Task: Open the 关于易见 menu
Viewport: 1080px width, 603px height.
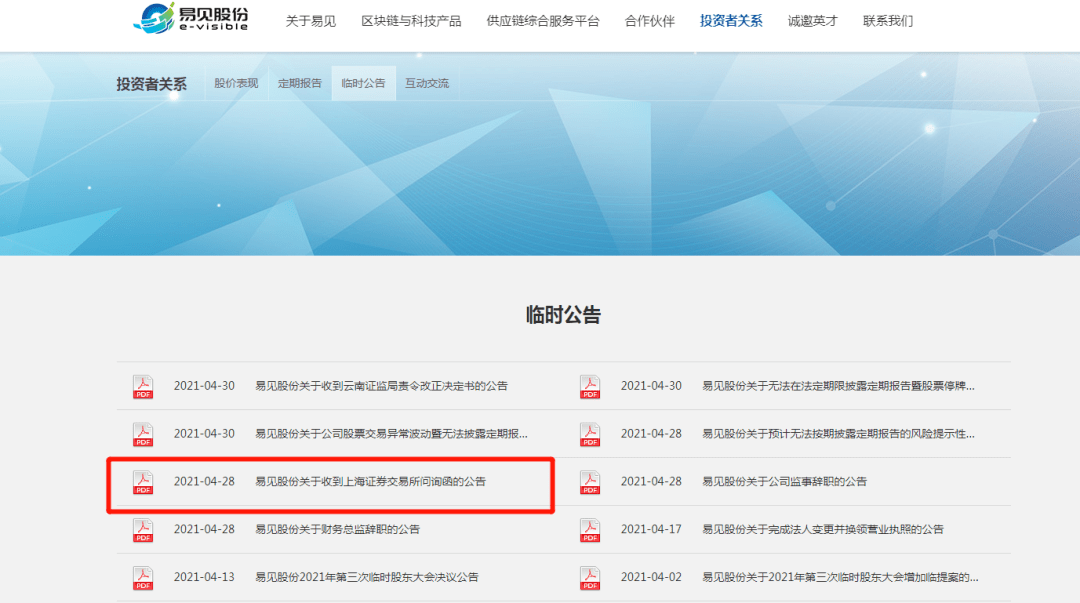Action: click(x=311, y=21)
